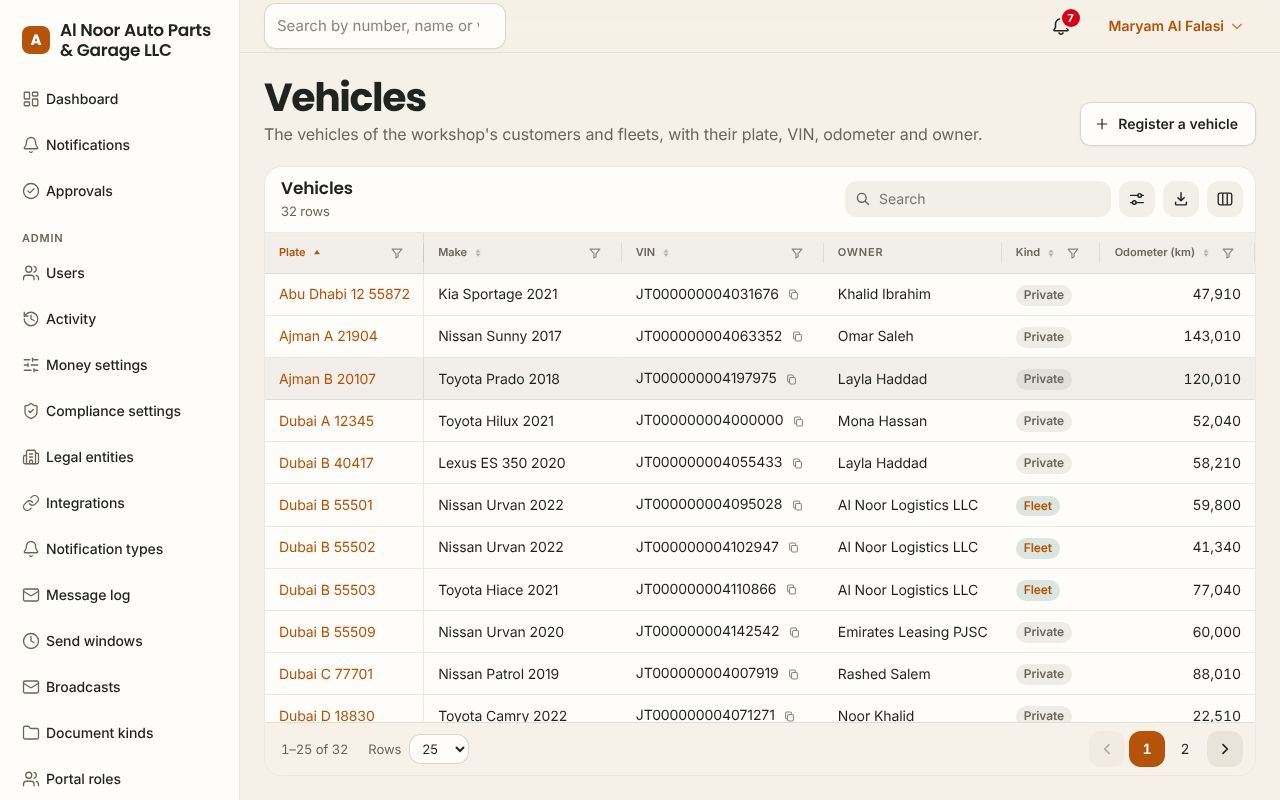
Task: Click the global search field
Action: click(x=385, y=26)
